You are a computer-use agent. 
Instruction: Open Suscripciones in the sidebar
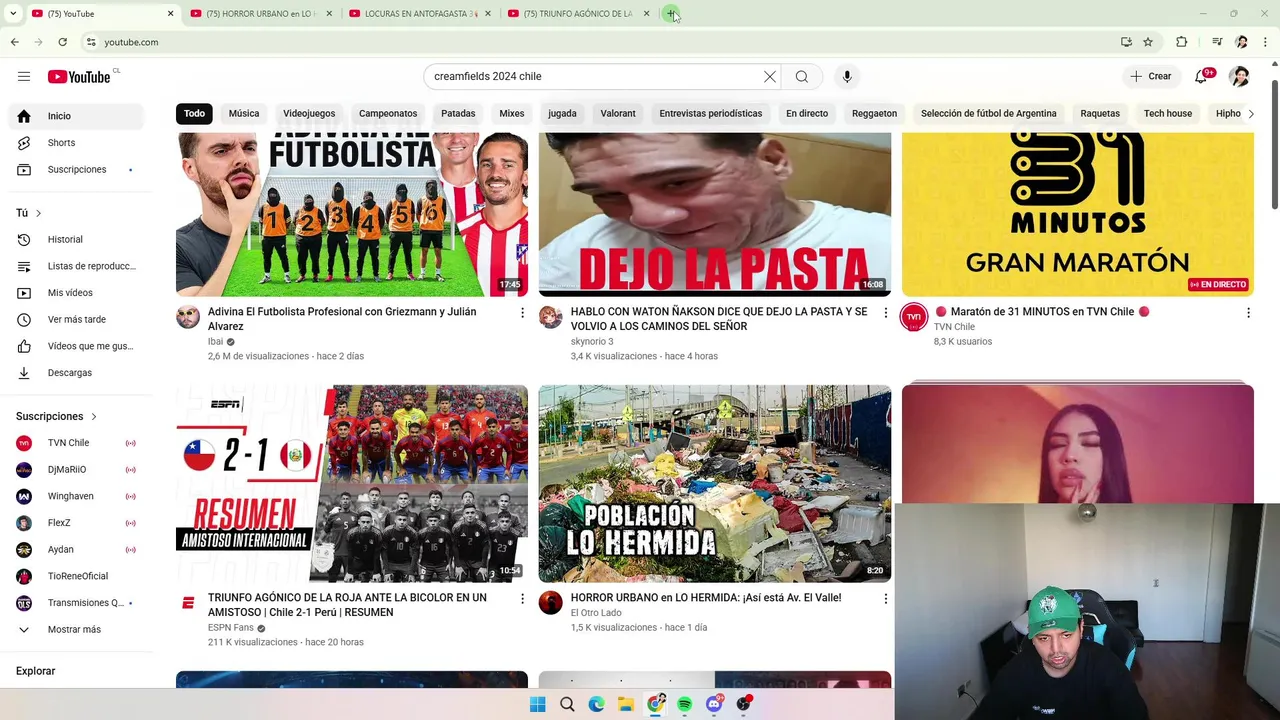point(77,170)
